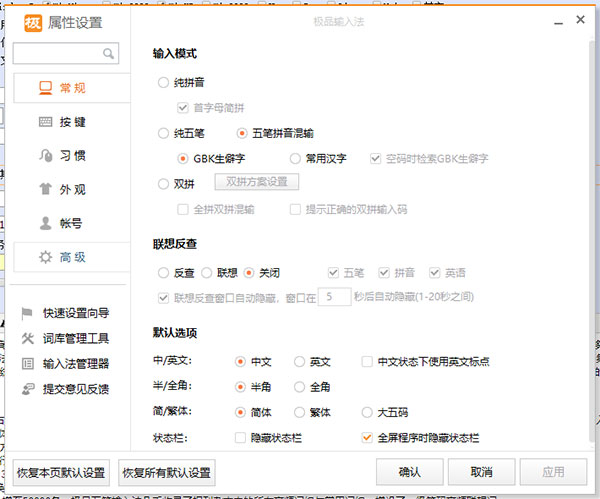Open the 习惯 settings mouse icon
Image resolution: width=600 pixels, height=499 pixels.
(45, 155)
